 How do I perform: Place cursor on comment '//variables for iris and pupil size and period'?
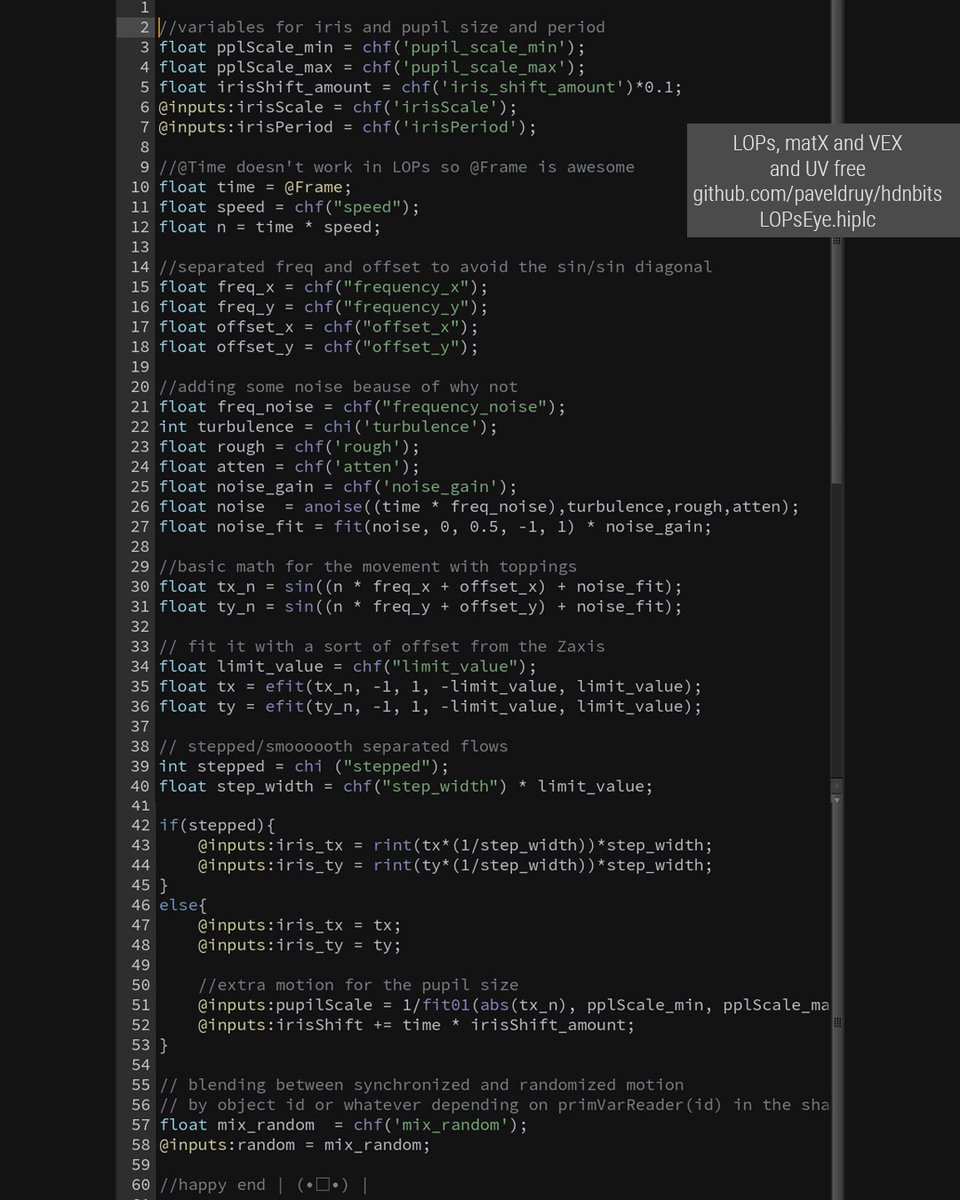tap(382, 27)
